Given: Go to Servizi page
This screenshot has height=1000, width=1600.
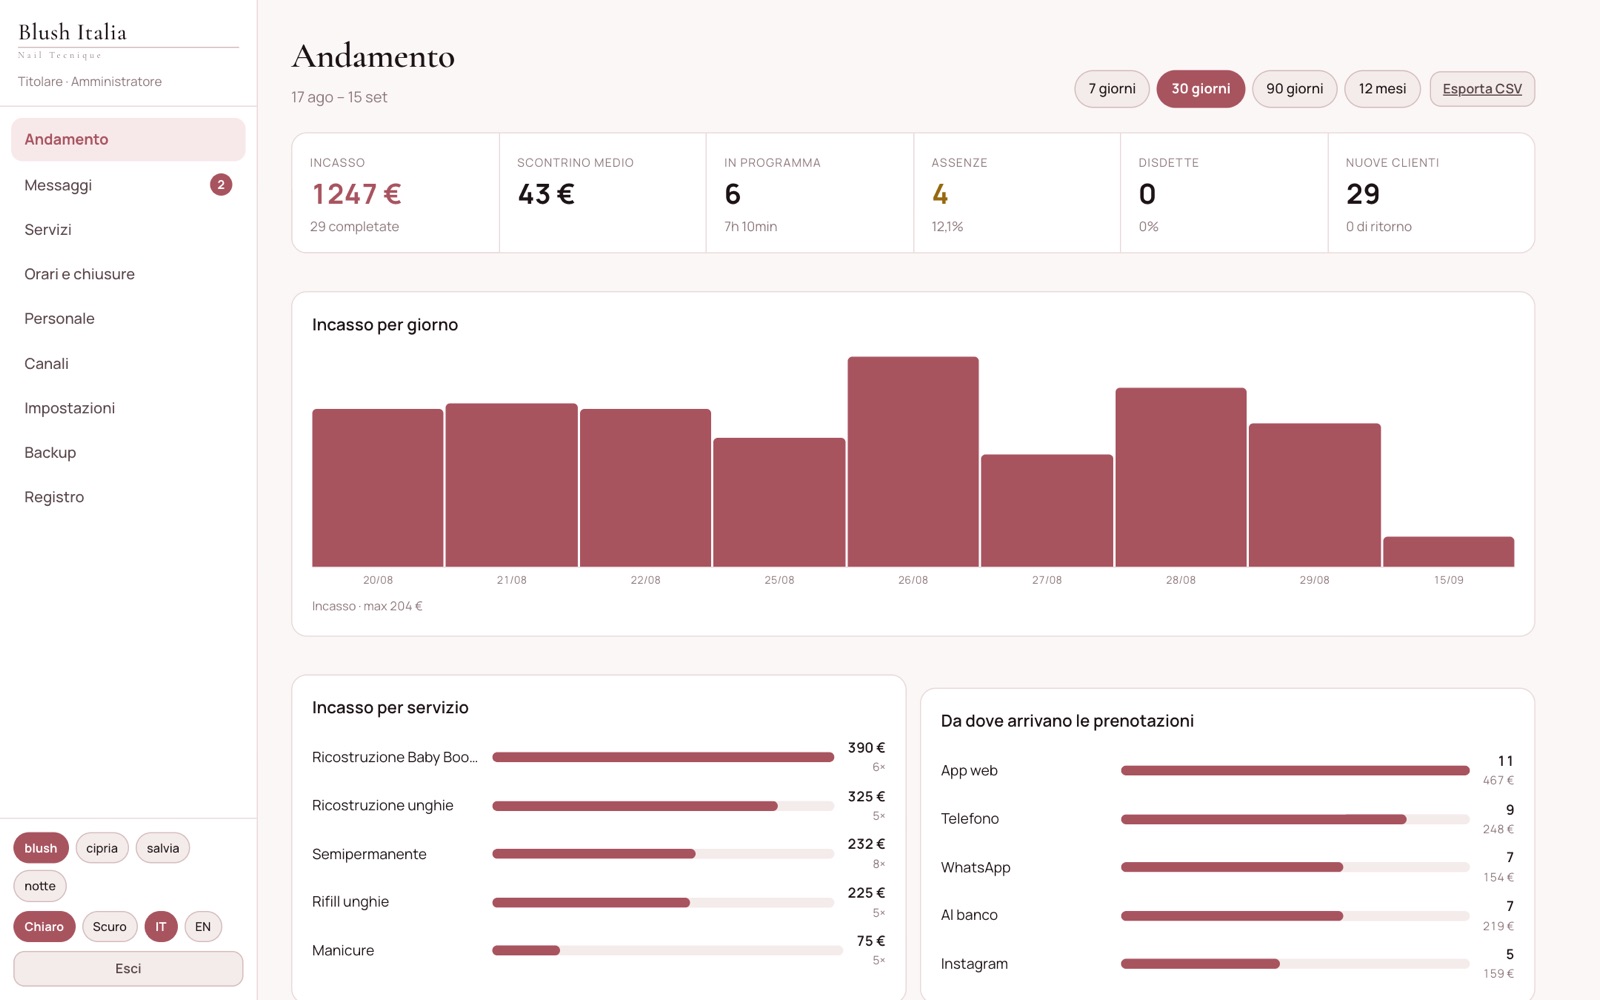Looking at the screenshot, I should [128, 229].
